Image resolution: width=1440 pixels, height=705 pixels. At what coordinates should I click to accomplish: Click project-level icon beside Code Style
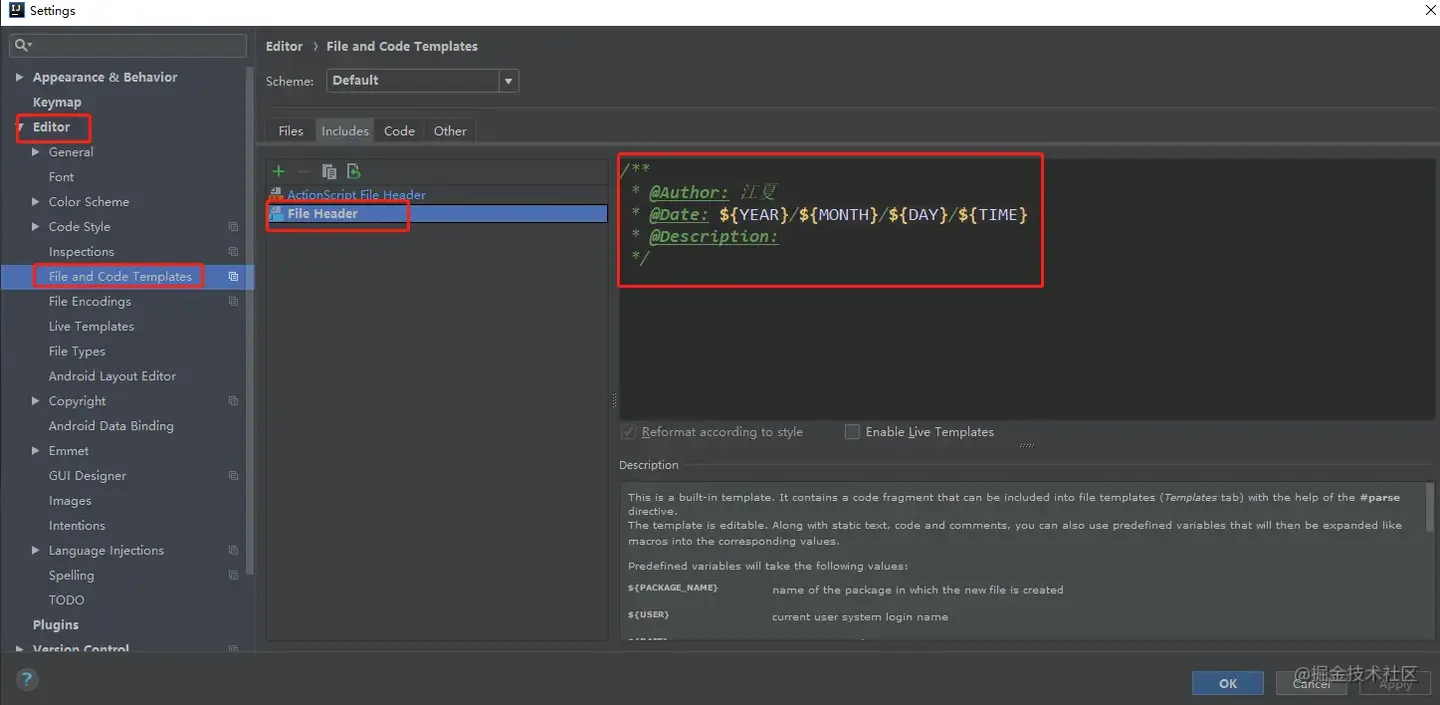233,227
